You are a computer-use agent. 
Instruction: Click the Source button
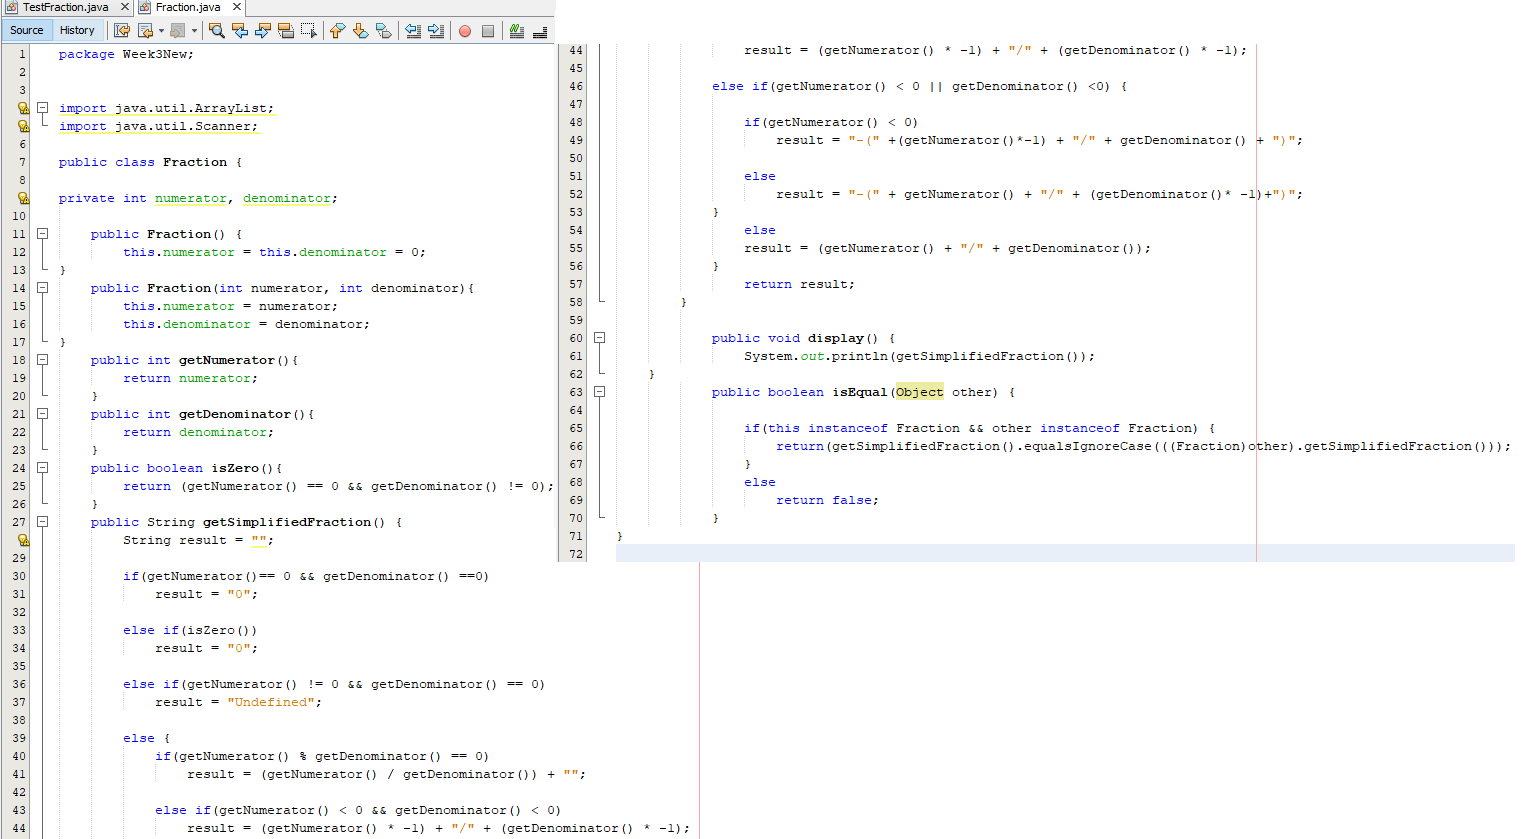pos(27,29)
